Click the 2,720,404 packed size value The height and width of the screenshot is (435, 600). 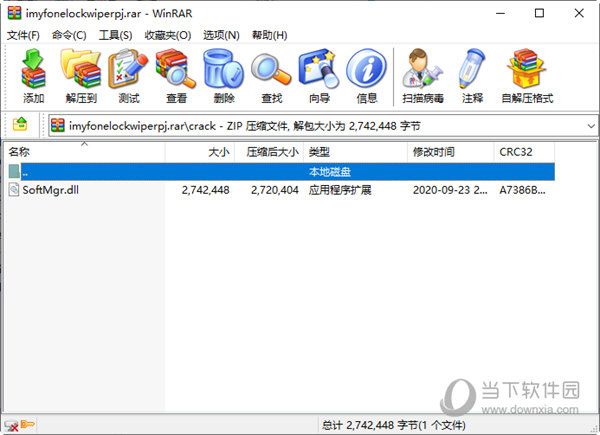[x=275, y=190]
